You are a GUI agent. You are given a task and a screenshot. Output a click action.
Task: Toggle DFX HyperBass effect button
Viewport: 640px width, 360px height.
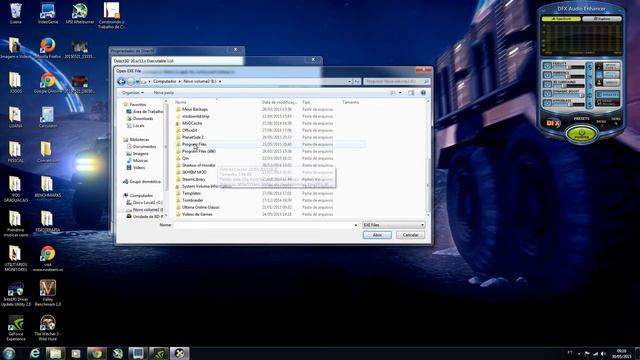coord(547,103)
